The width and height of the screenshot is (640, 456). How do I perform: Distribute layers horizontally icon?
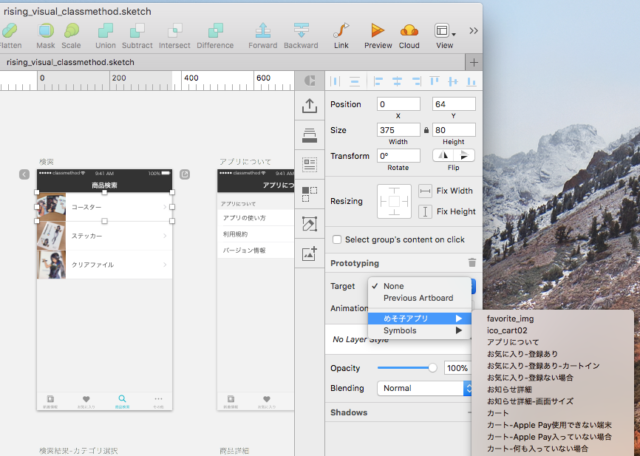(335, 81)
